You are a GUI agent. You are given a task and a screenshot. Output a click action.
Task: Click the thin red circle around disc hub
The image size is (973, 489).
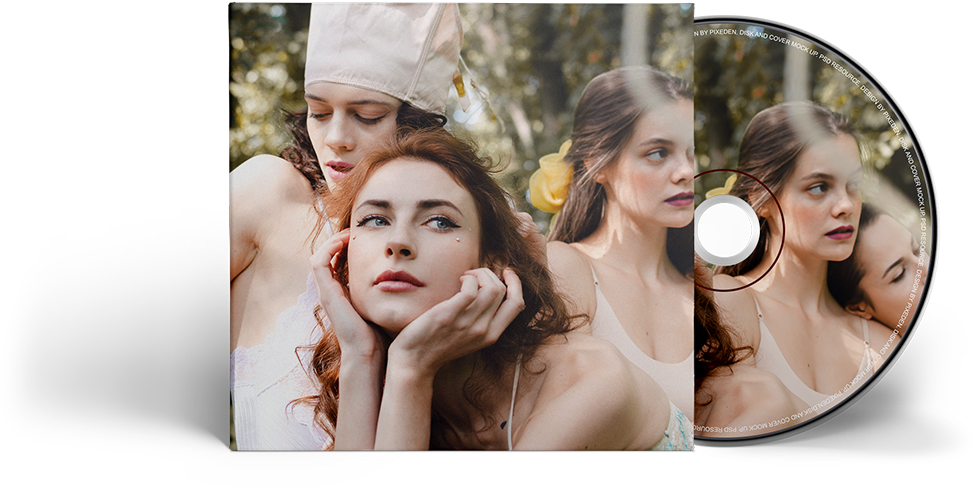(x=781, y=230)
